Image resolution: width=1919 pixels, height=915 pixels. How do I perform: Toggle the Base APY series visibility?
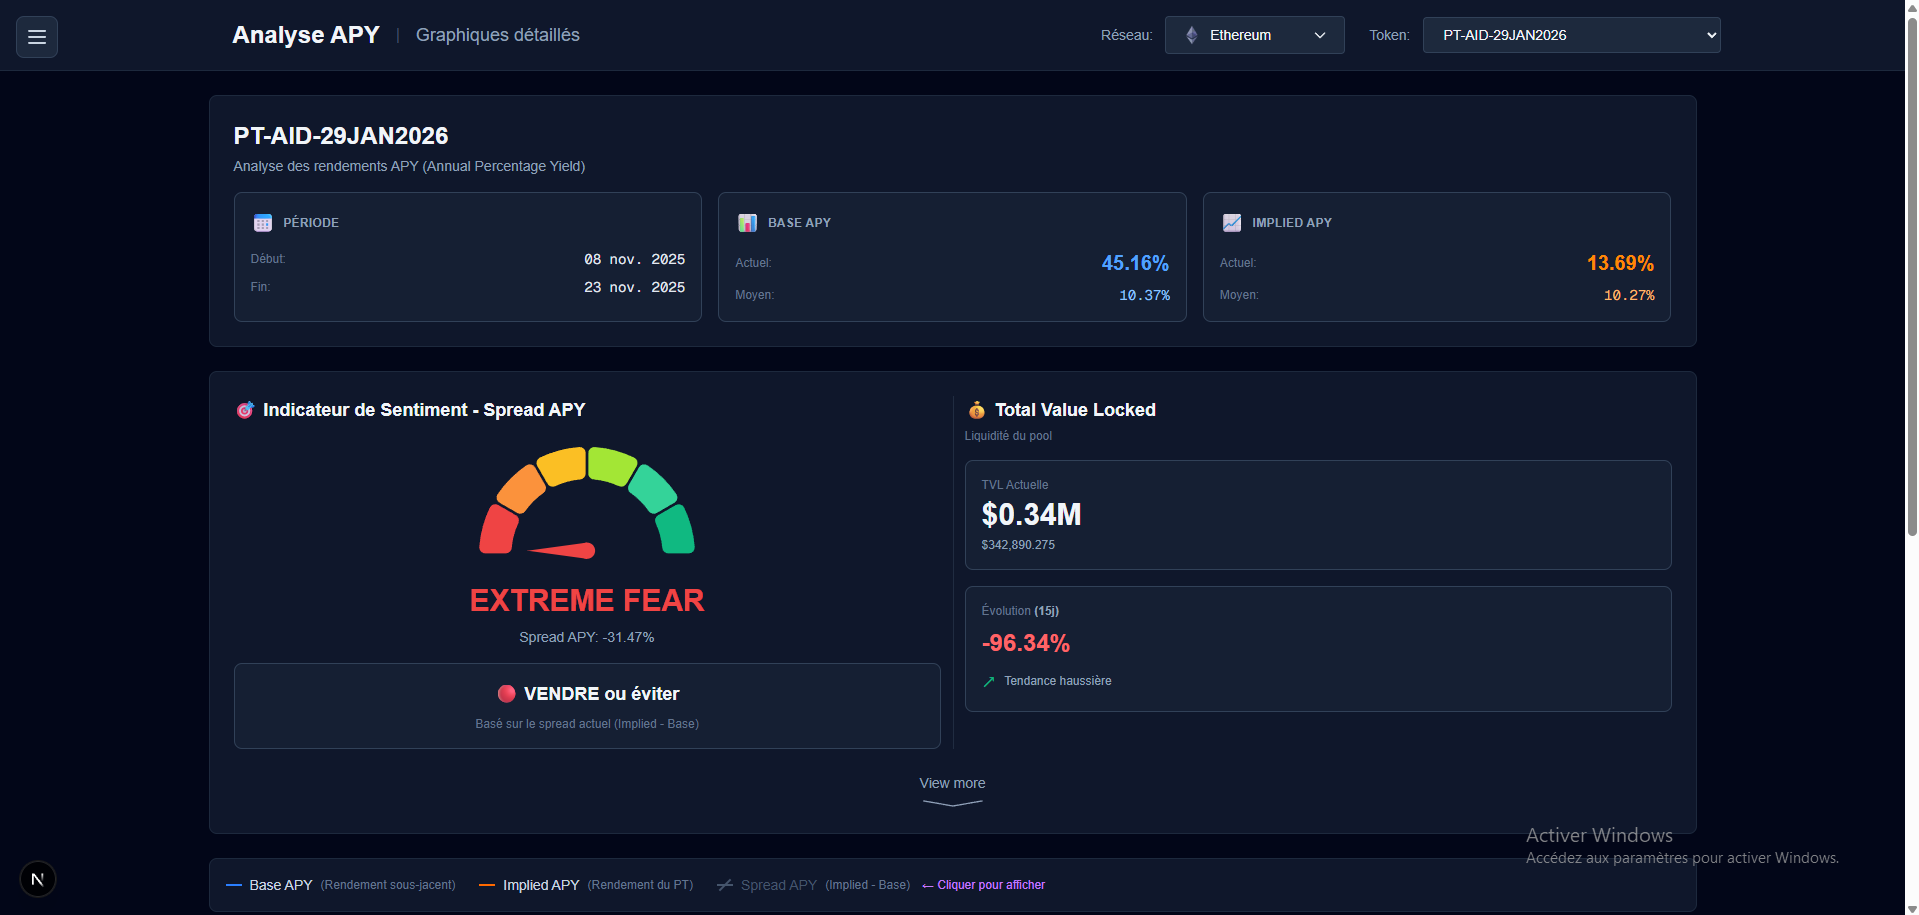pyautogui.click(x=280, y=885)
